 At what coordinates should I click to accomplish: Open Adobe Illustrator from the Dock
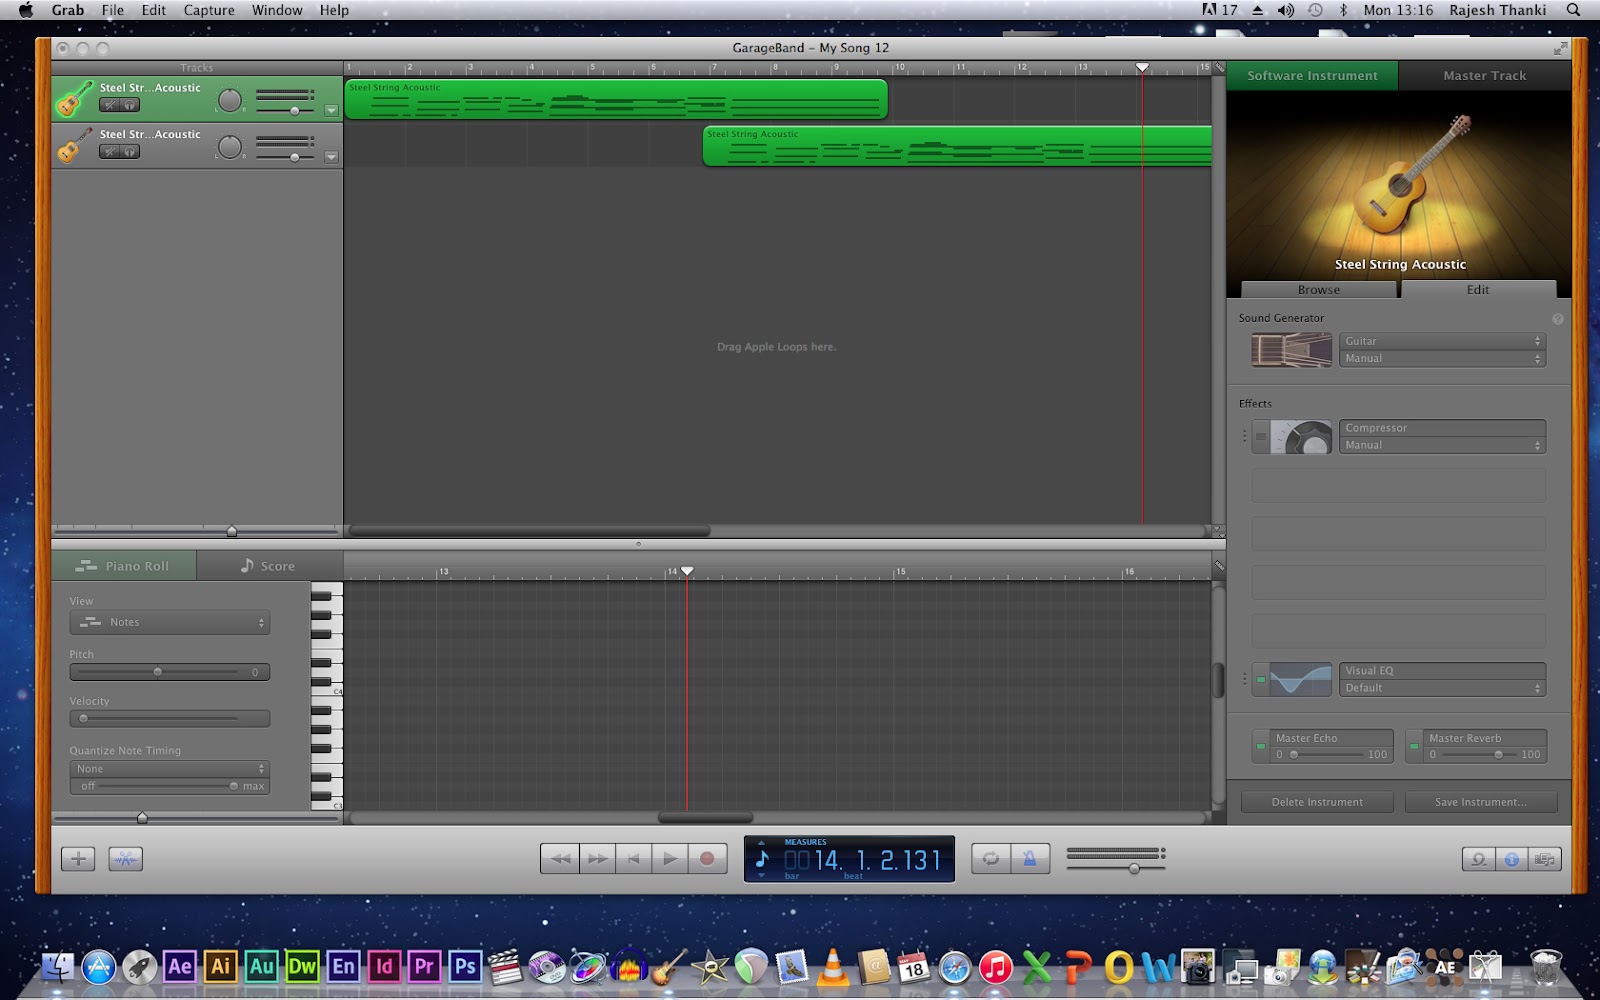(221, 966)
